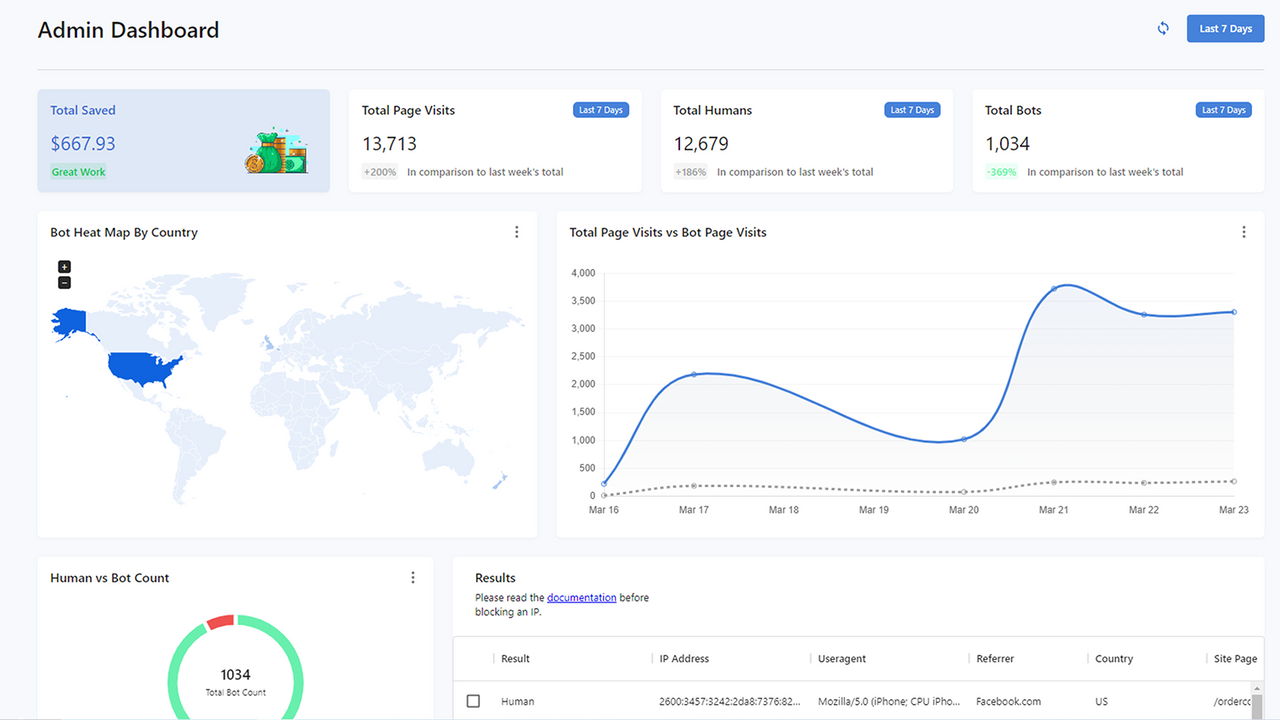The width and height of the screenshot is (1280, 720).
Task: Switch focus to the Results panel
Action: 495,577
